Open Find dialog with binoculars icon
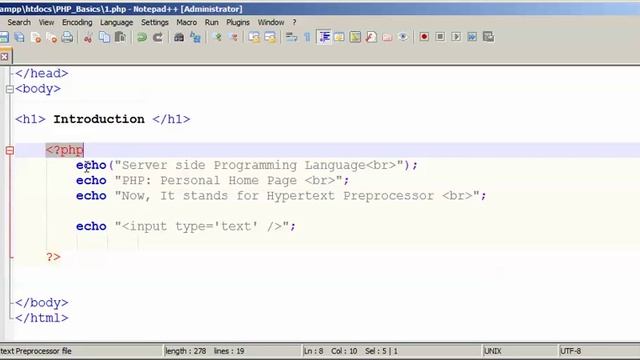This screenshot has width=640, height=360. point(179,37)
